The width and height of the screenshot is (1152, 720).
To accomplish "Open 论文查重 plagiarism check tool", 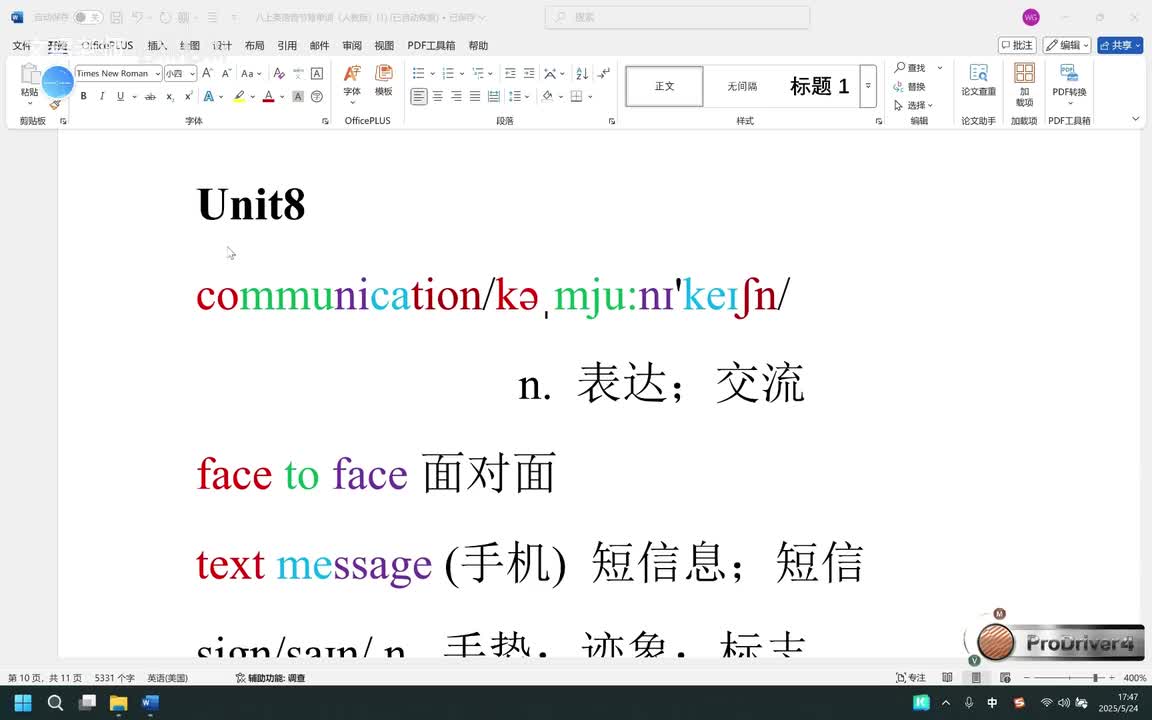I will (978, 81).
